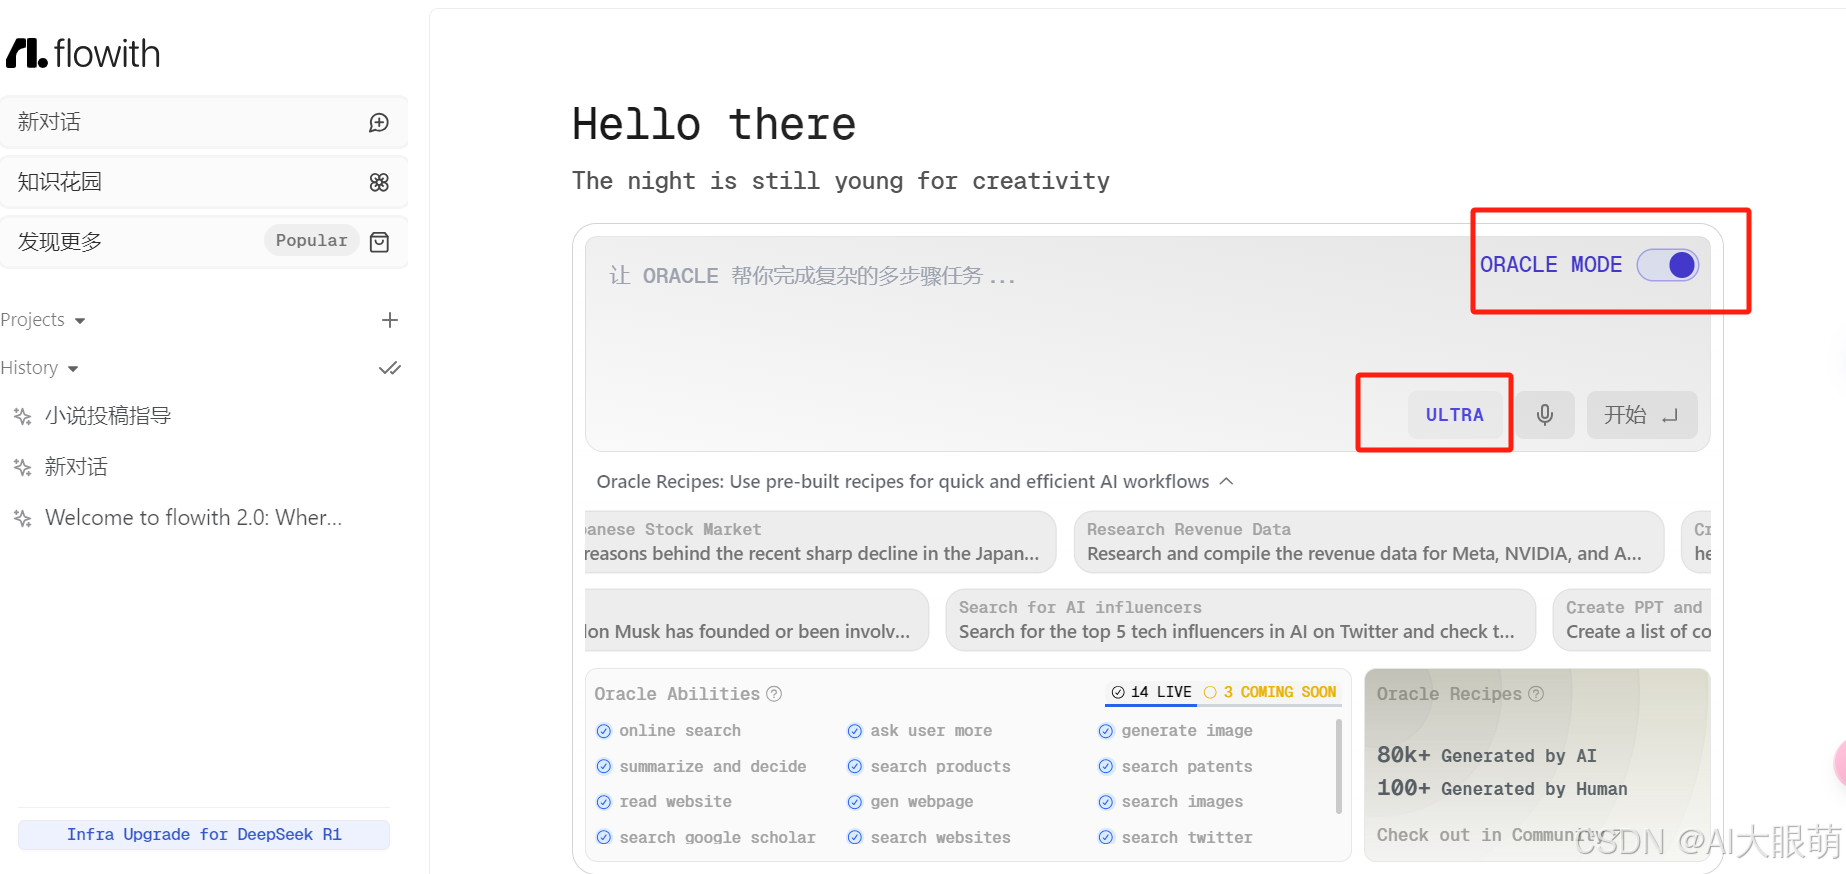Click the sparkle icon beside Welcome to flowith 2.0

pos(22,518)
